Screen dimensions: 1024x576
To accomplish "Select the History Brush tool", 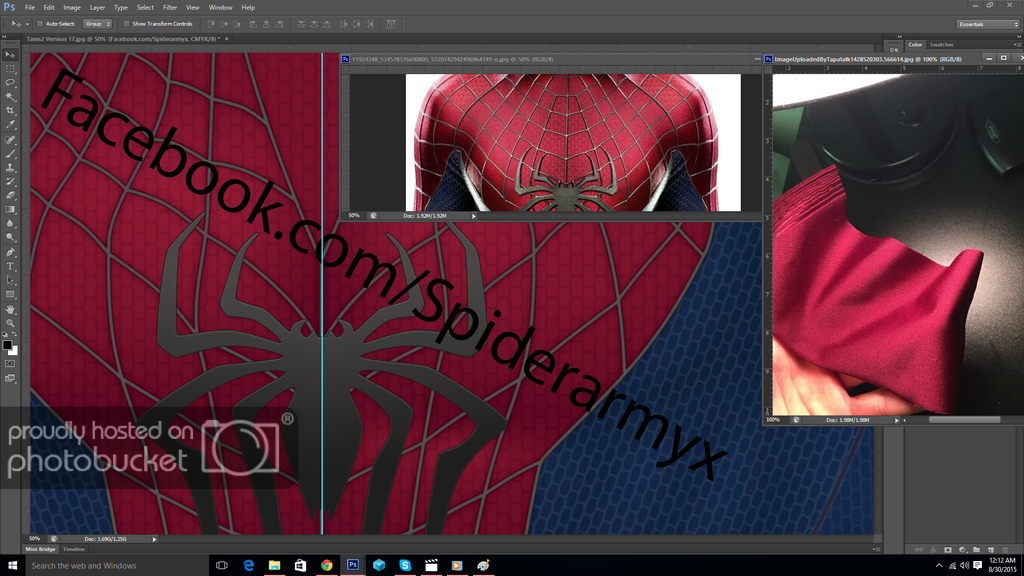I will [x=10, y=182].
